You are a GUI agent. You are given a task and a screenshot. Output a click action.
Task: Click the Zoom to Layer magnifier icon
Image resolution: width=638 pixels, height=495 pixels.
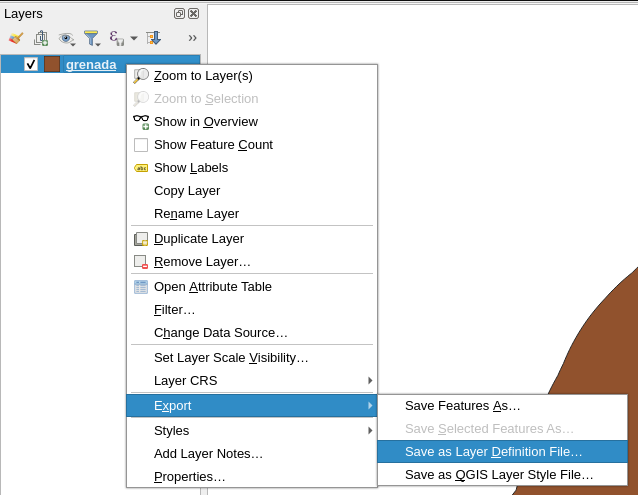(x=141, y=76)
